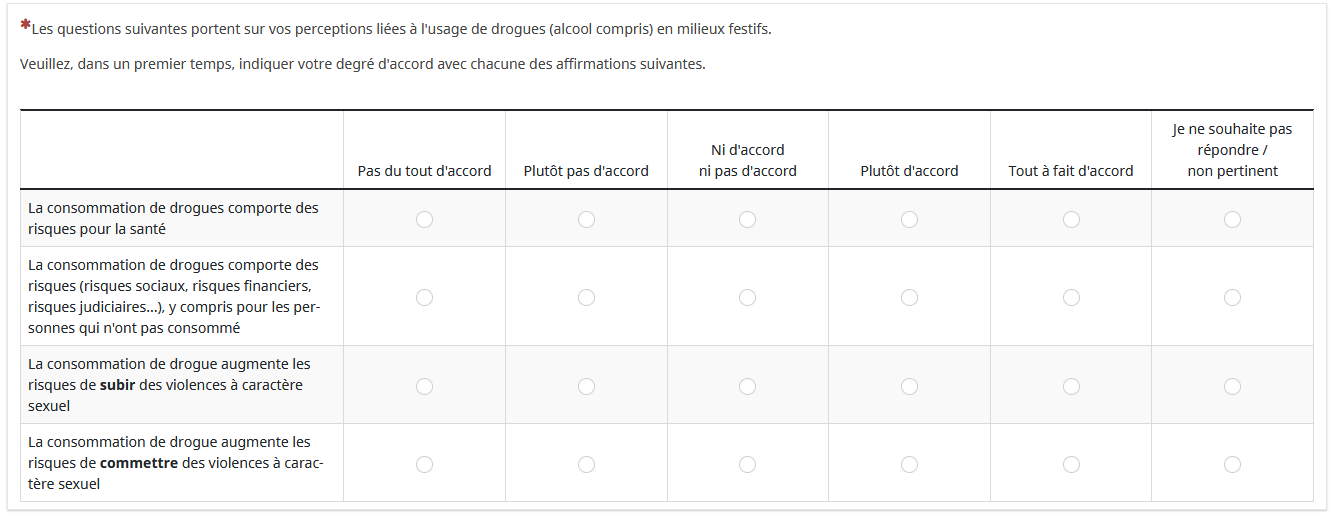Select 'Plutôt pas d'accord' for commettre des violences

tap(586, 464)
